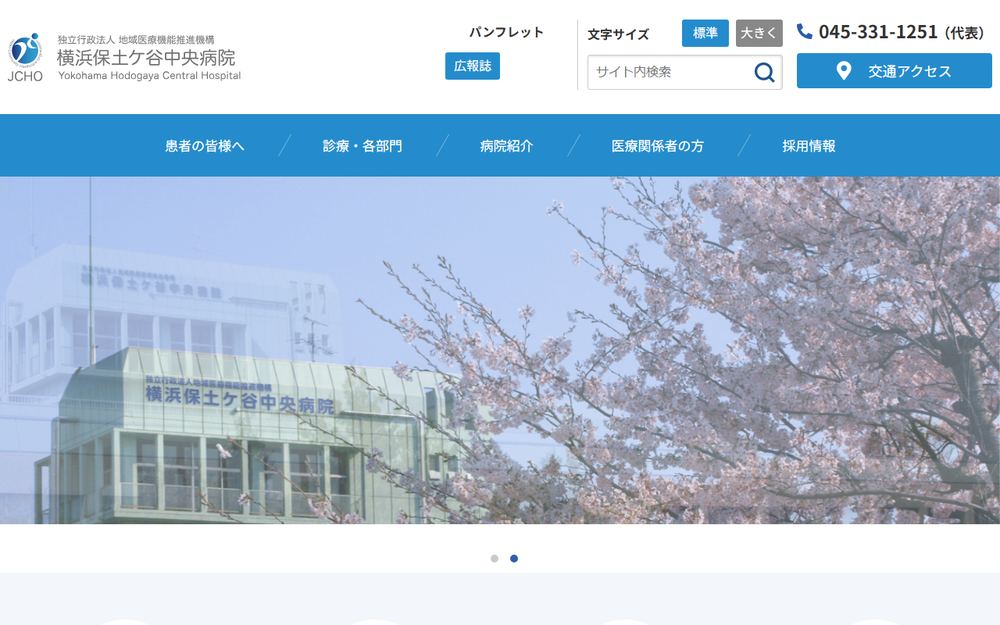Open the 広報誌 link
Viewport: 1000px width, 625px height.
(x=473, y=66)
